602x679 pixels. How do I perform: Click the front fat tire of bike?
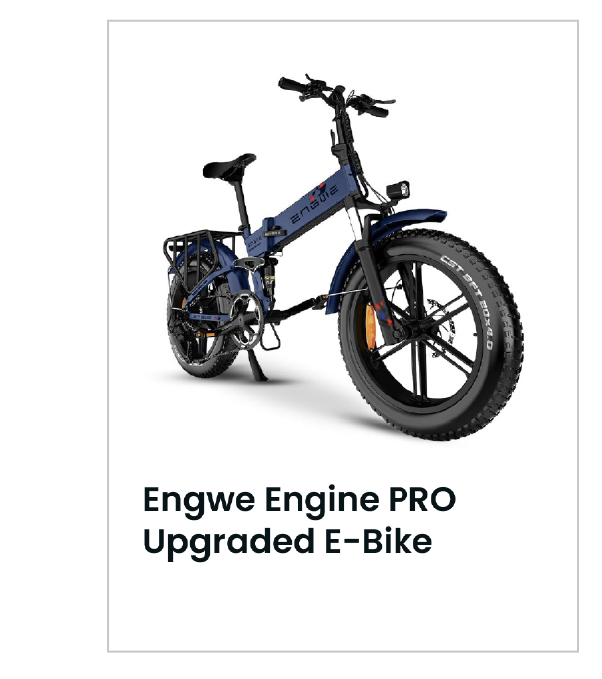pyautogui.click(x=431, y=335)
